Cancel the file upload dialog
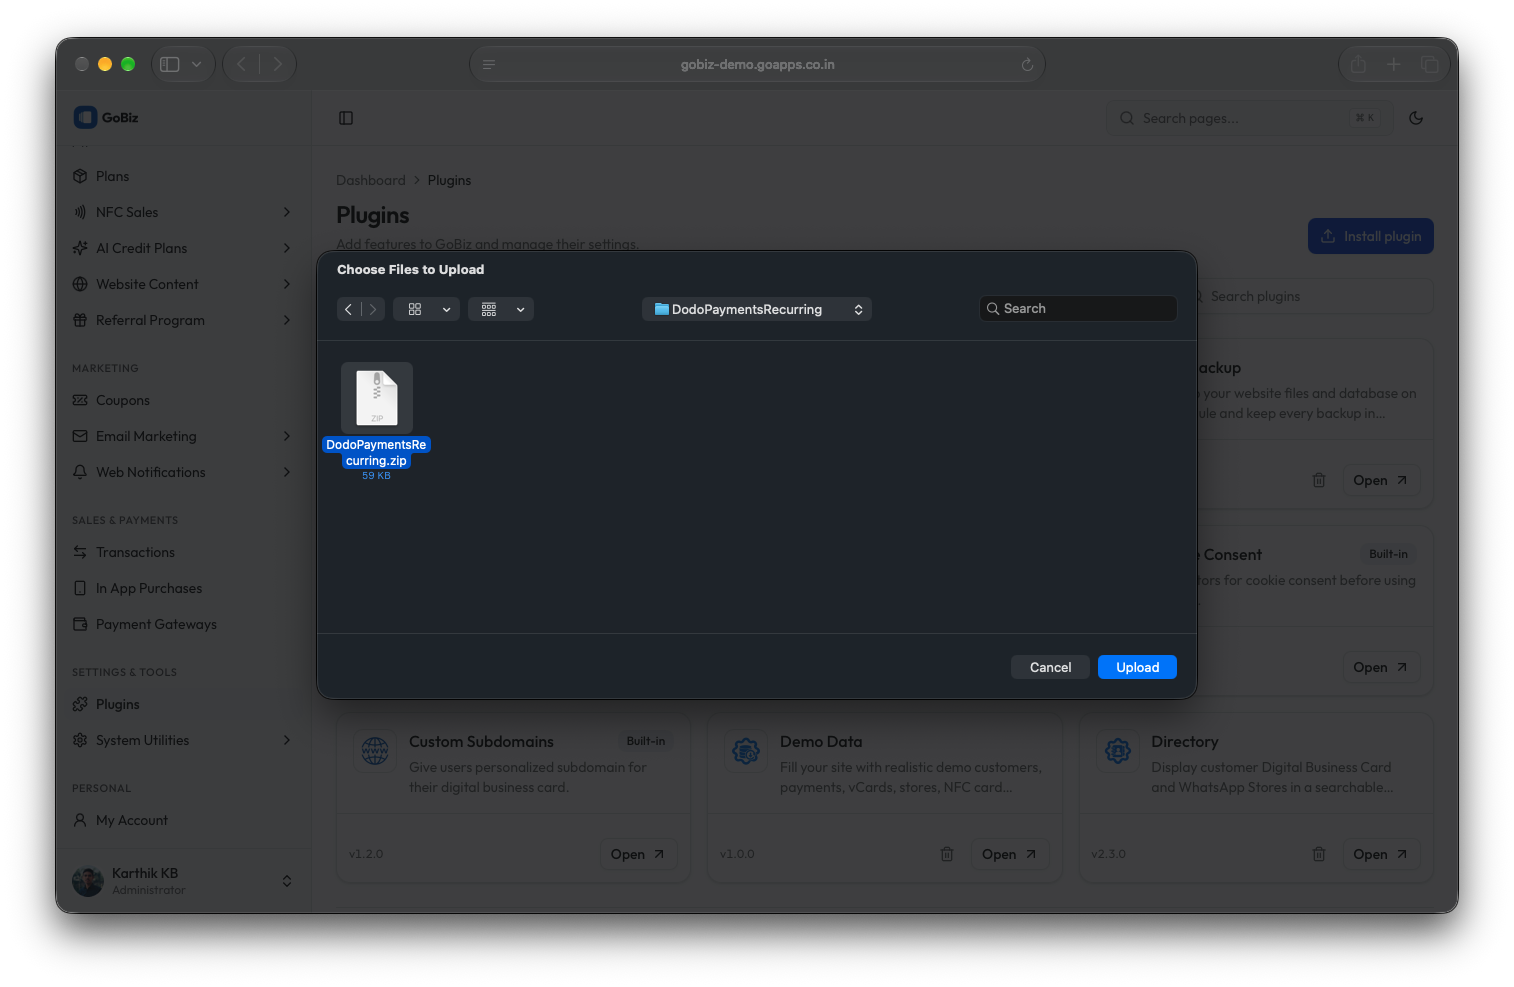The height and width of the screenshot is (987, 1514). 1050,667
